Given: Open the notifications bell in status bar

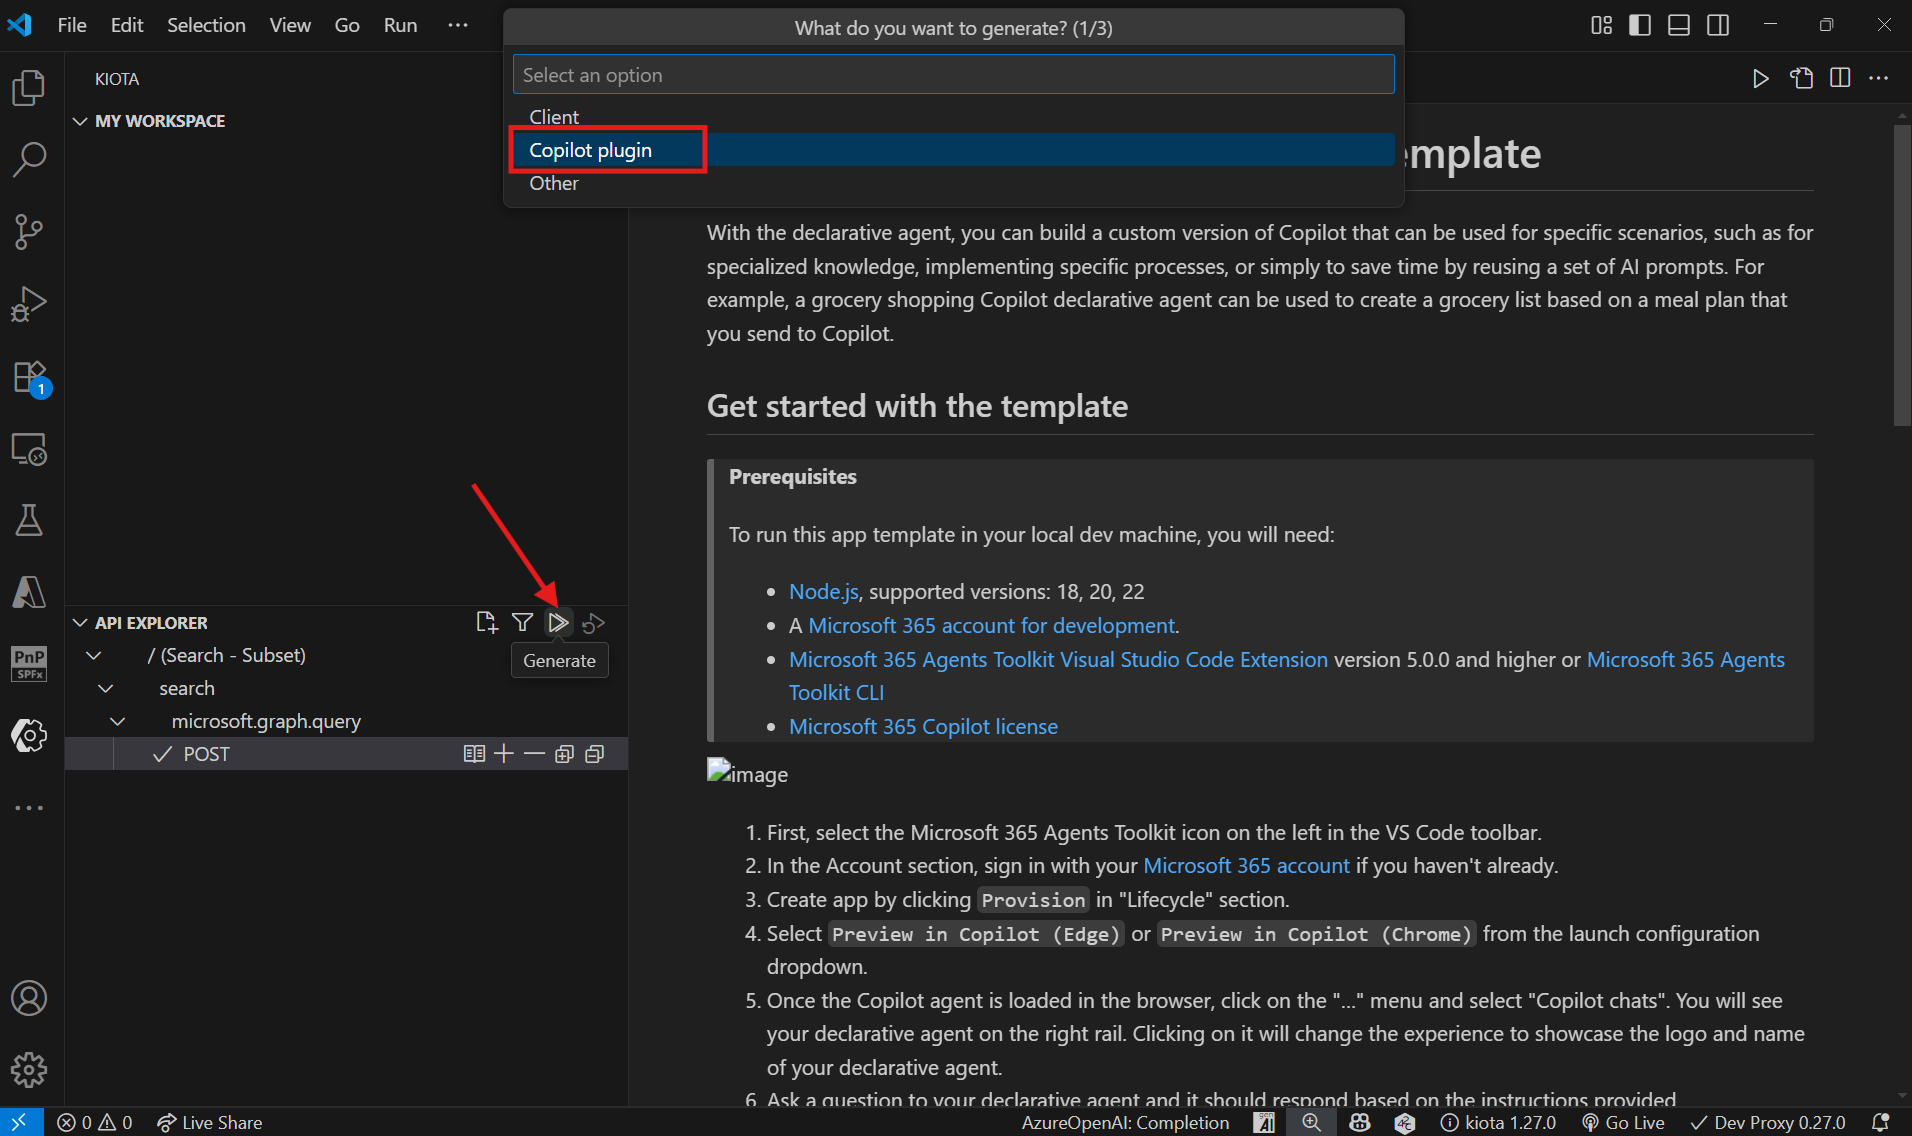Looking at the screenshot, I should [1880, 1122].
